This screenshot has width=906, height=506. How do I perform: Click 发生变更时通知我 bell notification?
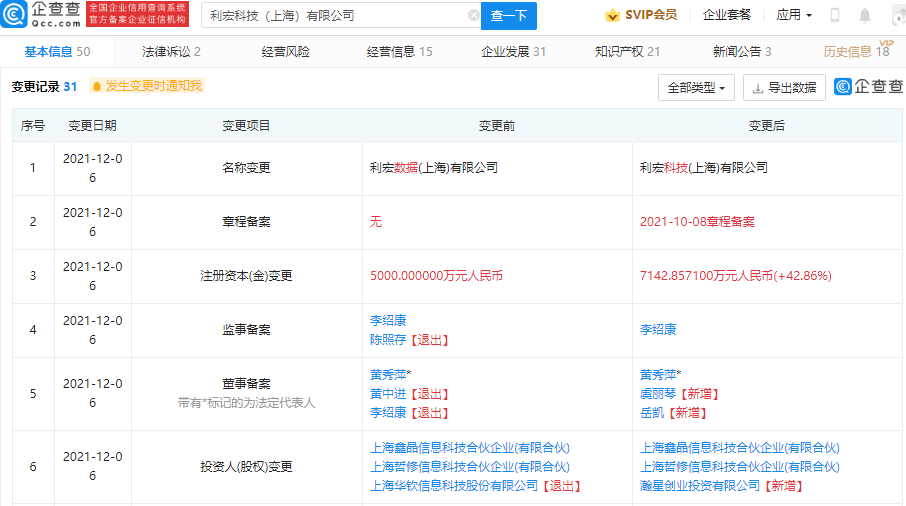coord(147,86)
